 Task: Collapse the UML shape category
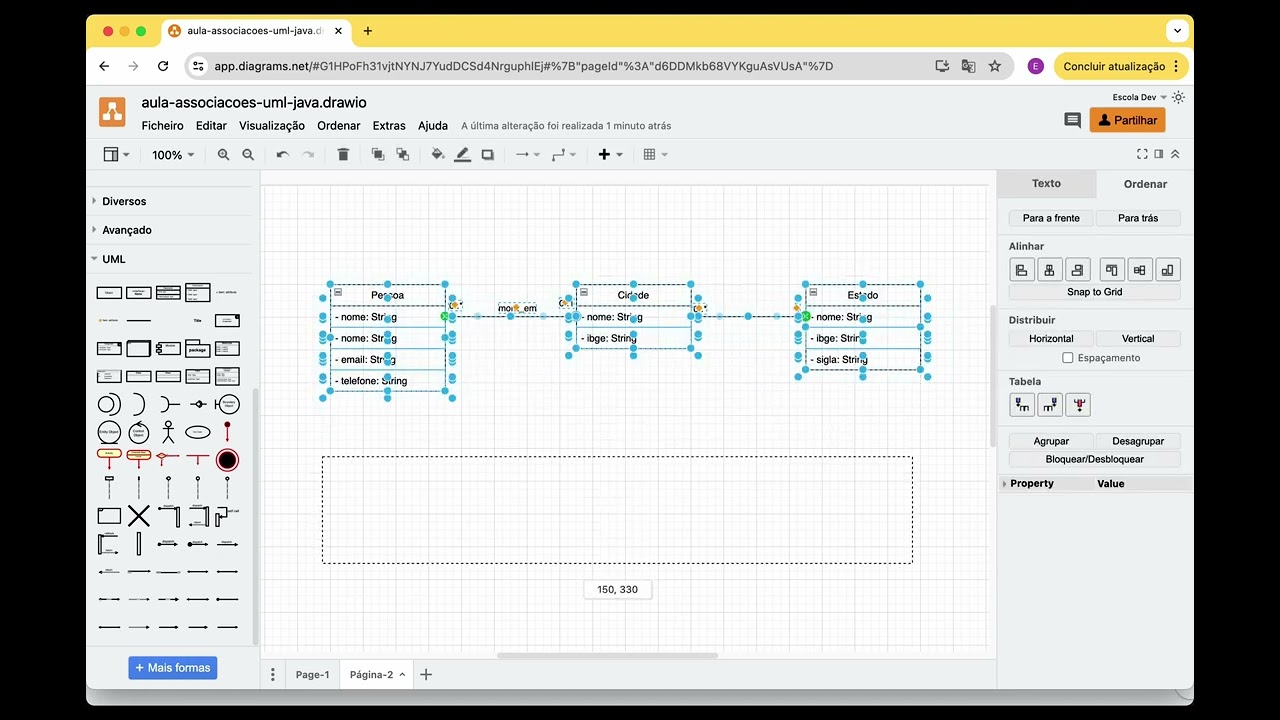click(x=114, y=259)
